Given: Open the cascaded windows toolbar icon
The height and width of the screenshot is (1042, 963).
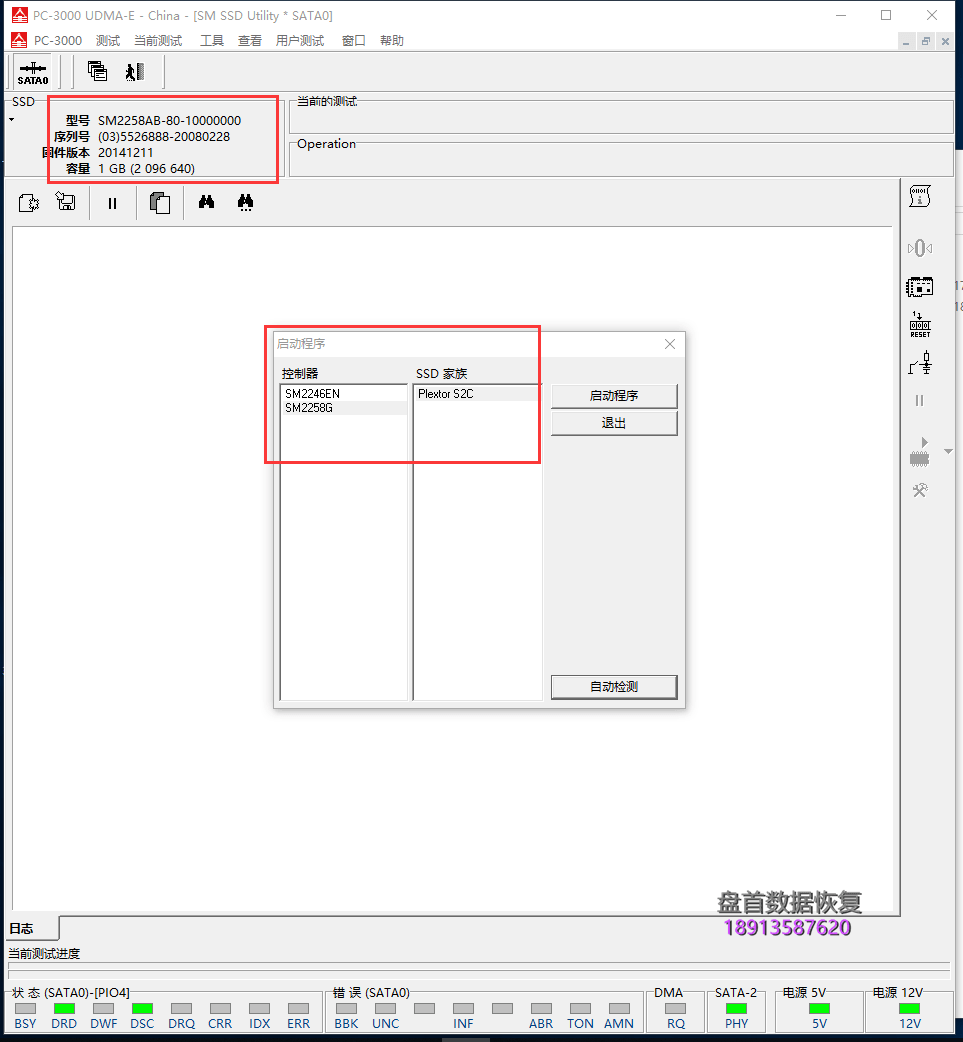Looking at the screenshot, I should (x=97, y=71).
